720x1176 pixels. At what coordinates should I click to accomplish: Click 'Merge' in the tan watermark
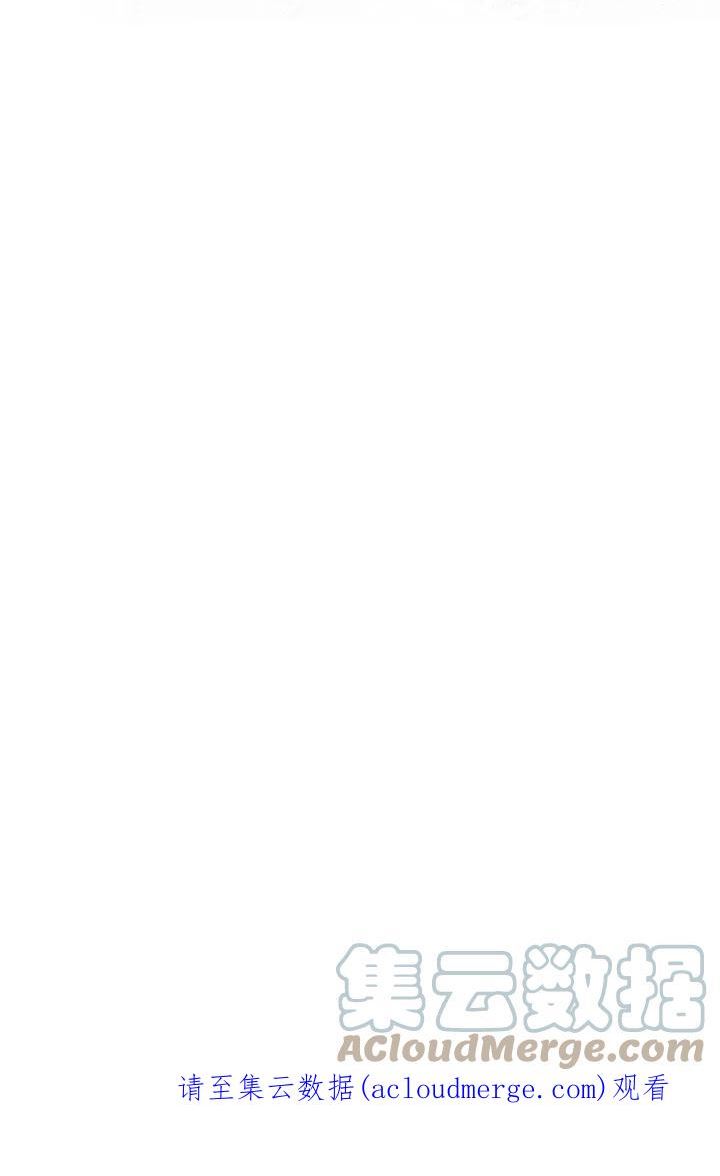point(542,1049)
